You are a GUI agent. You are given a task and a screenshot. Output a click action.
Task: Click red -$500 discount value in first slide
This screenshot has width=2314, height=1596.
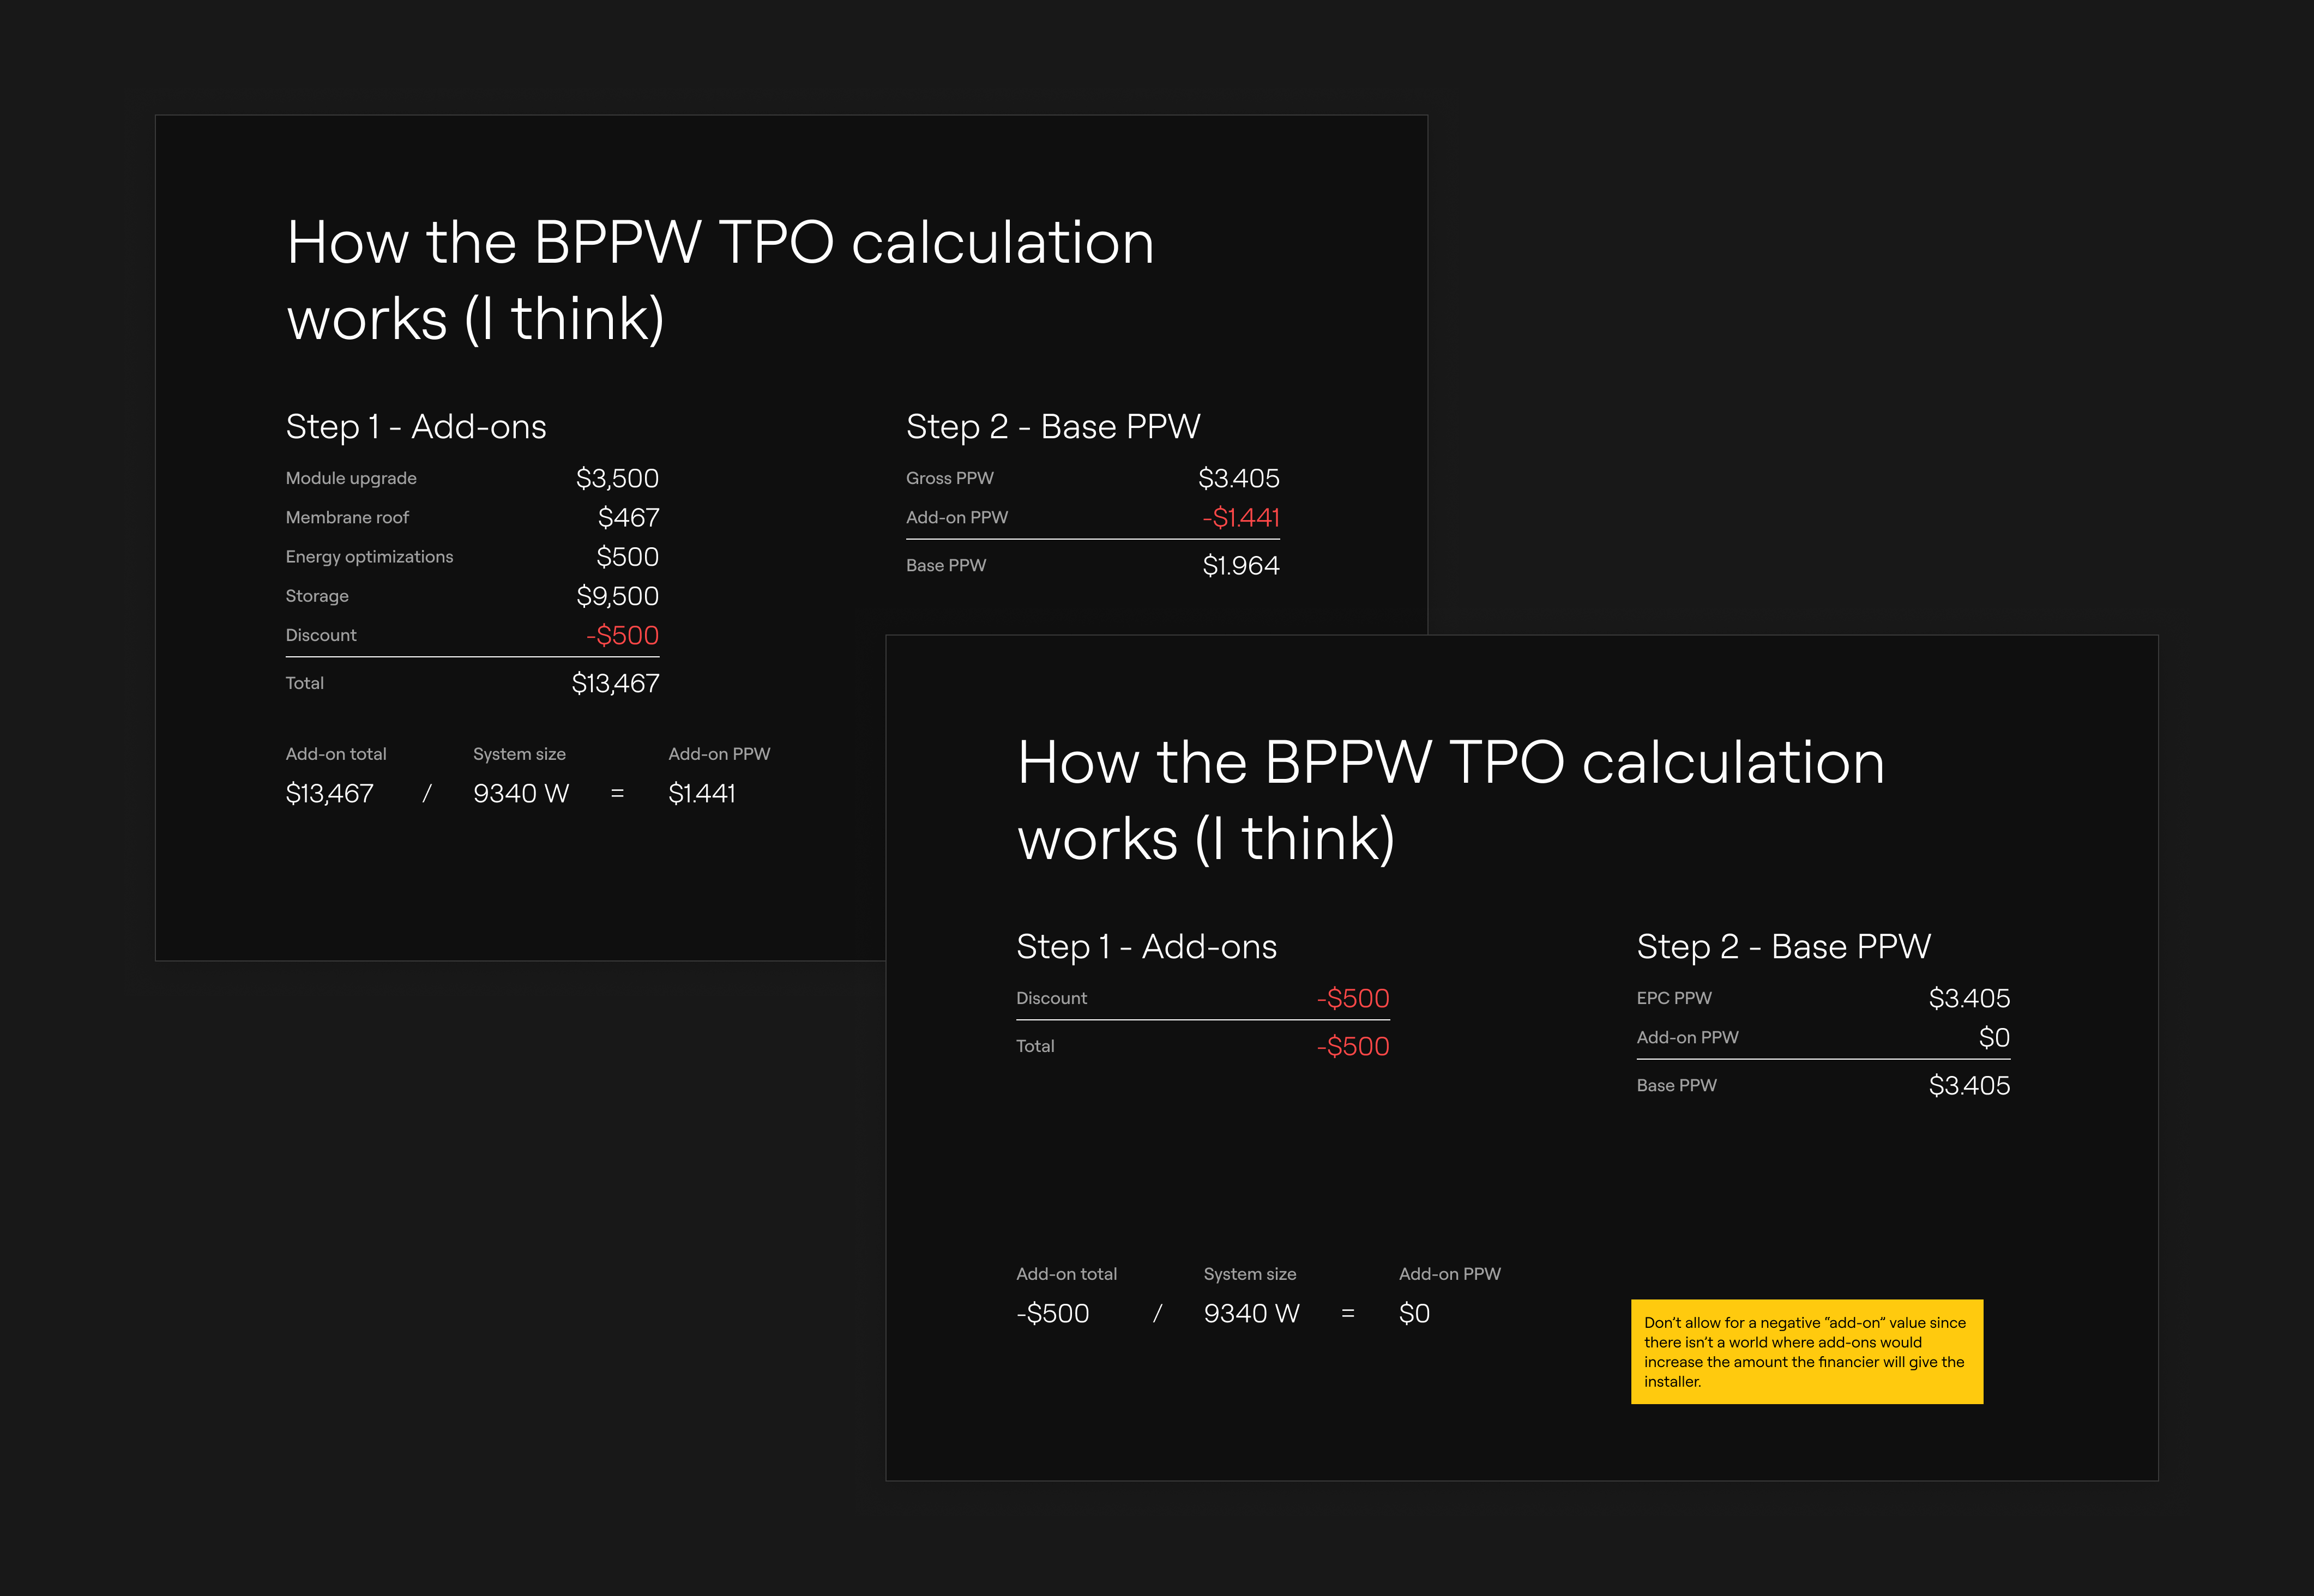point(622,636)
